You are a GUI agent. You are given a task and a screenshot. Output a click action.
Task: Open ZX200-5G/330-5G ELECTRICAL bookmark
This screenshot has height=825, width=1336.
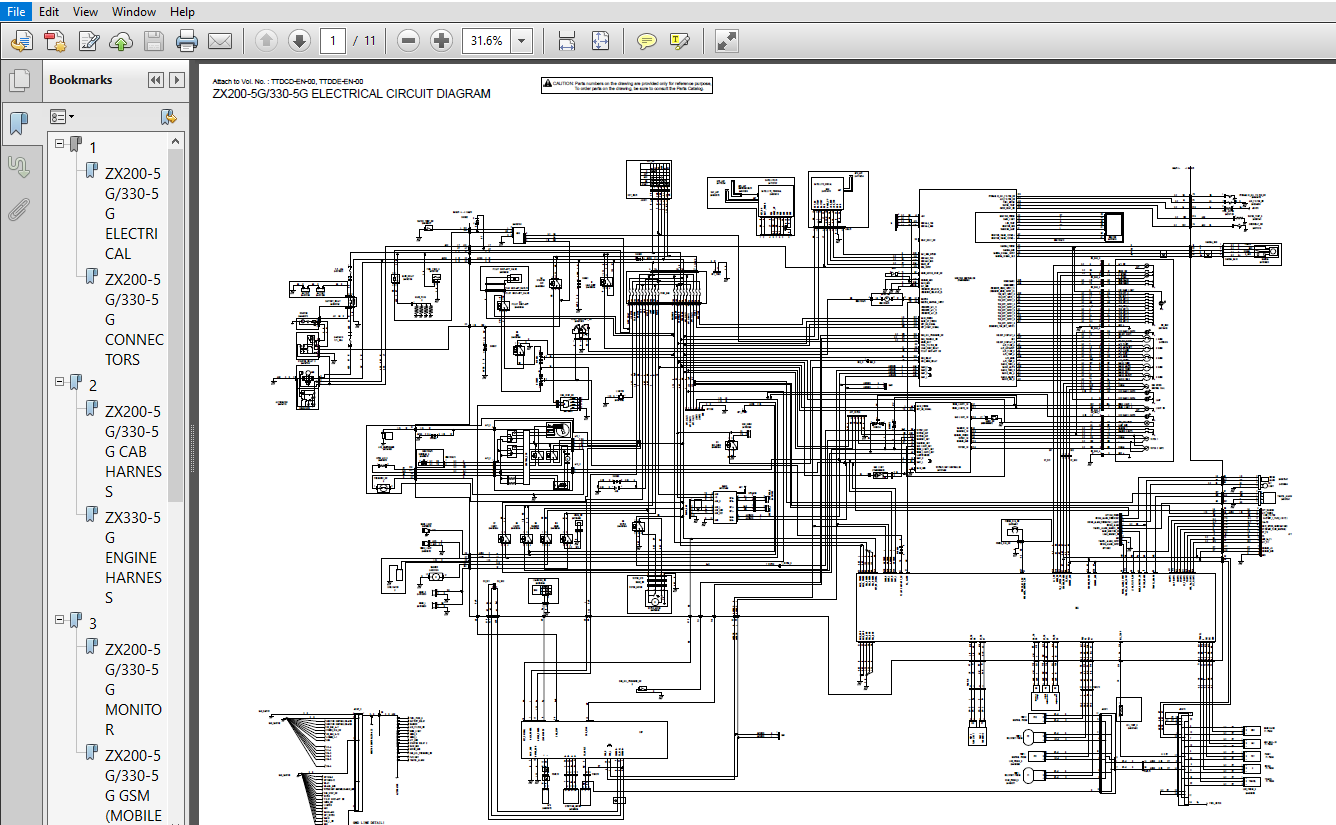pyautogui.click(x=132, y=213)
